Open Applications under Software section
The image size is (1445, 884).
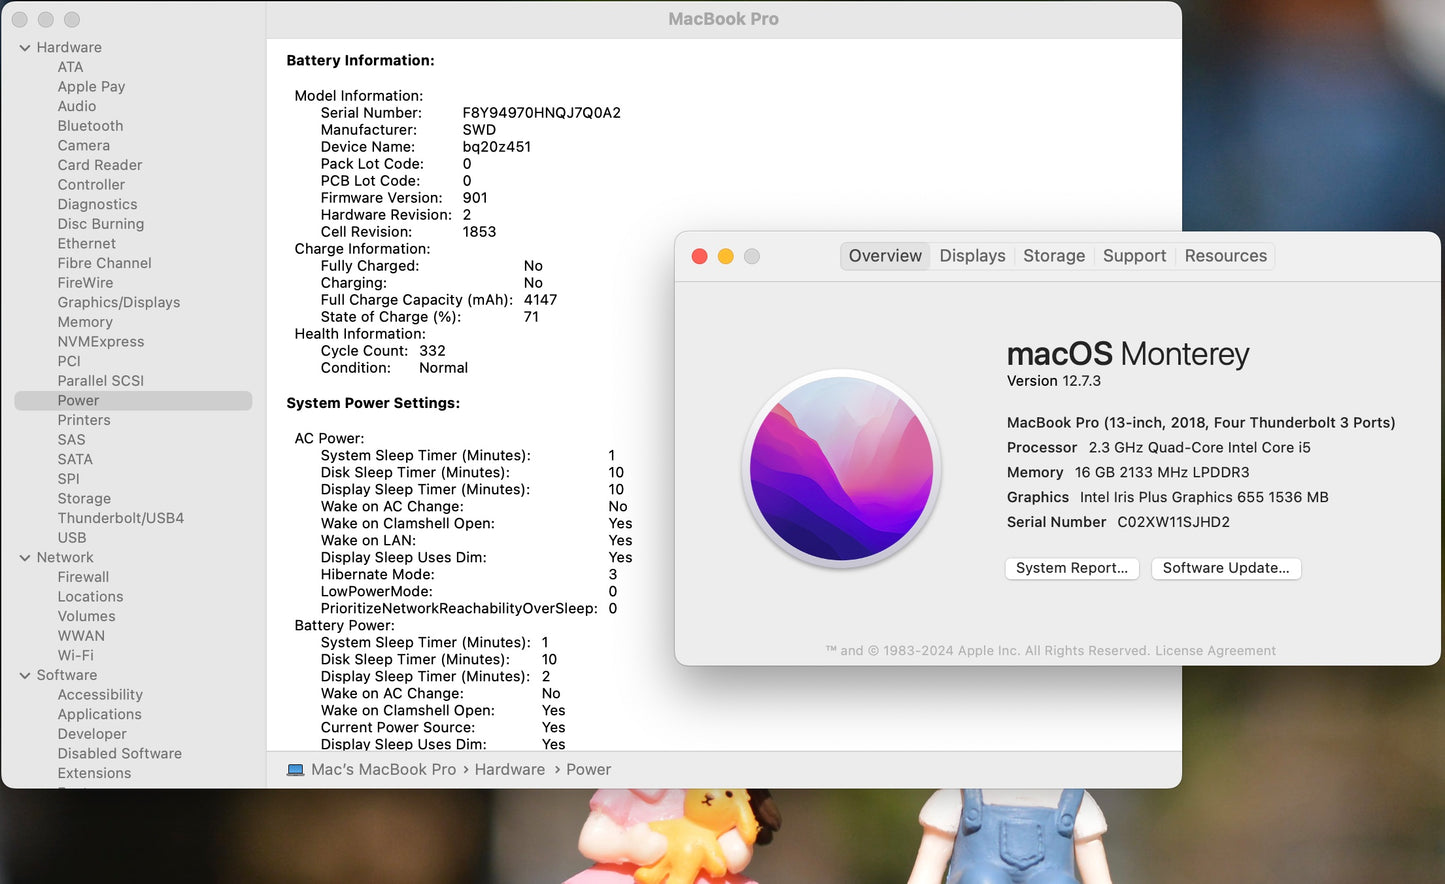coord(99,714)
